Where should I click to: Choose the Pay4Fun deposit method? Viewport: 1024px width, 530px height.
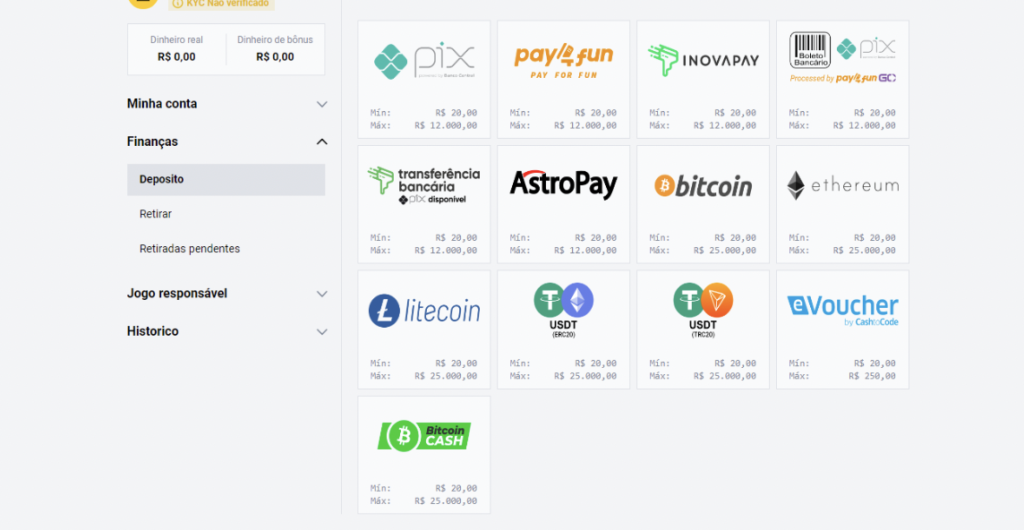564,79
